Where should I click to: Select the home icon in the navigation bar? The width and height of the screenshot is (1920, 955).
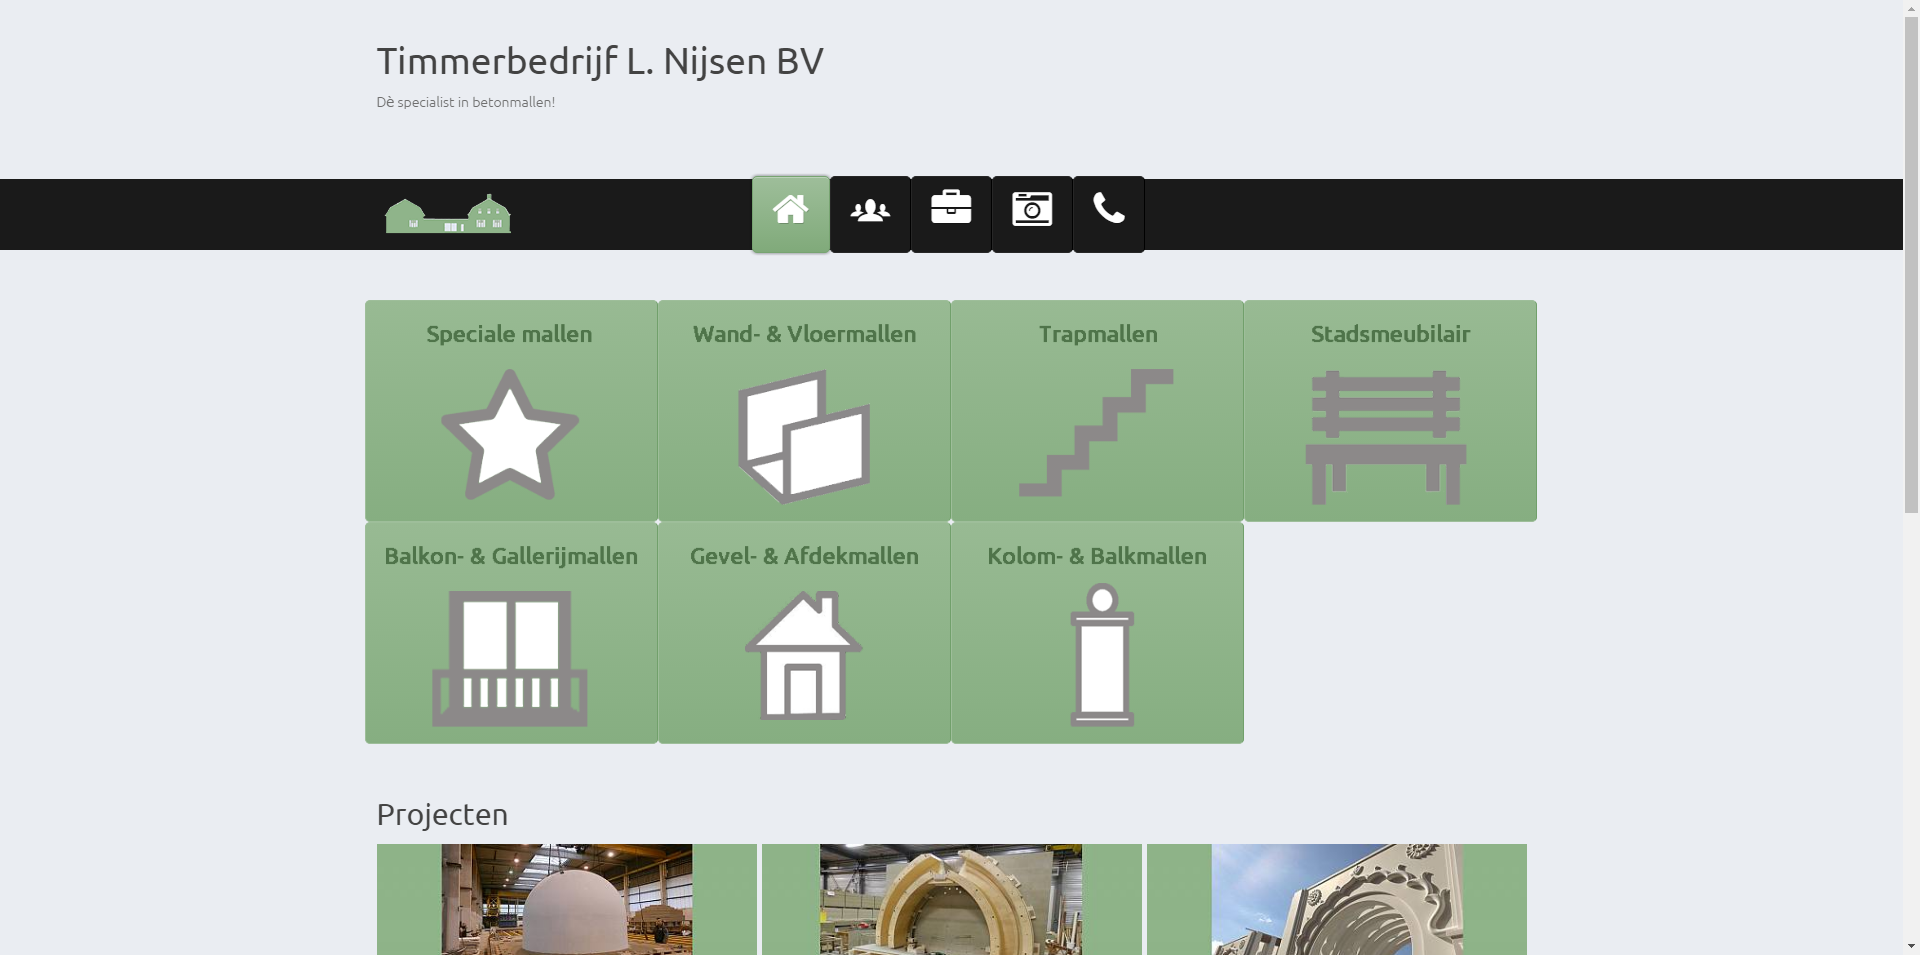790,211
